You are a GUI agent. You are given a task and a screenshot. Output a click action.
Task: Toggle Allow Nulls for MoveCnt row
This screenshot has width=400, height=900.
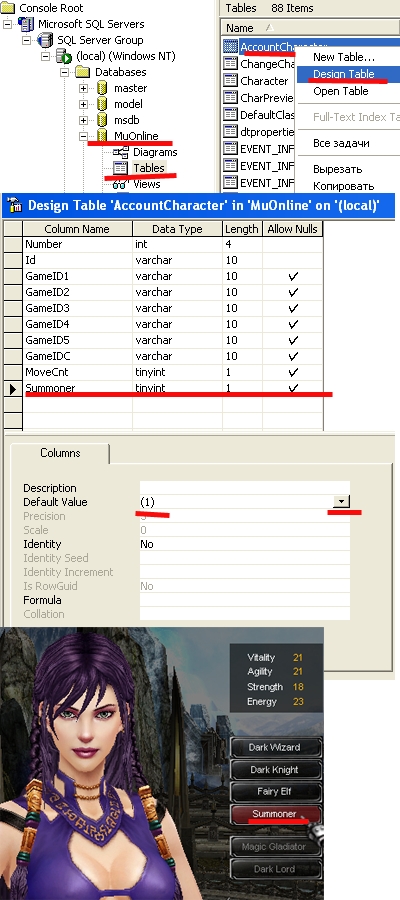(293, 372)
